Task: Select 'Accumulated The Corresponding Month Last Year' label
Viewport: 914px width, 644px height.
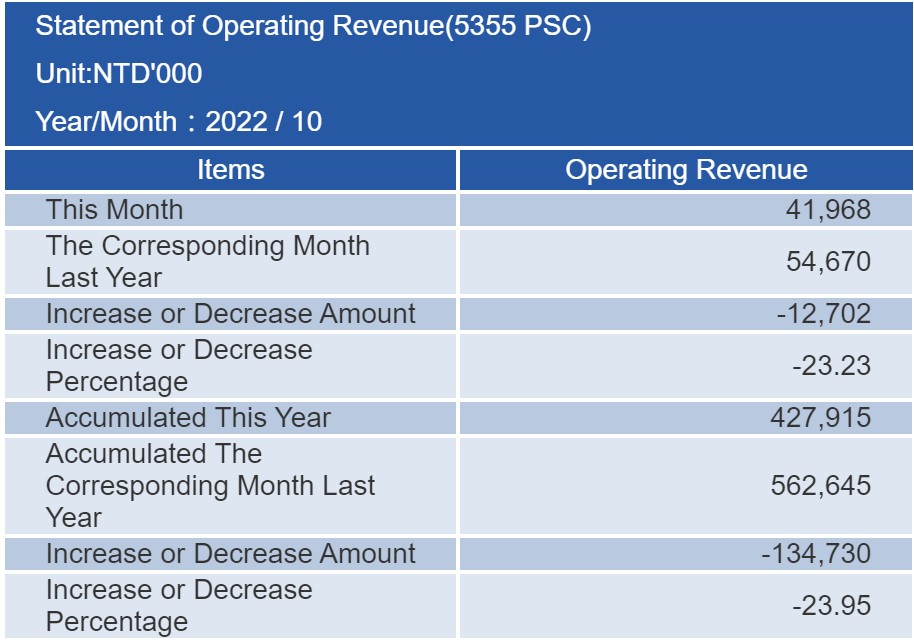Action: (x=210, y=485)
